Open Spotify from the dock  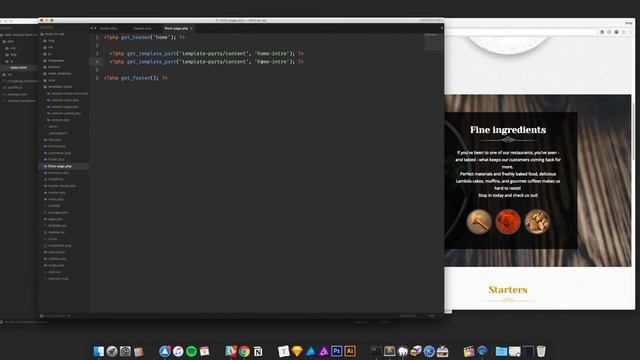click(x=191, y=351)
